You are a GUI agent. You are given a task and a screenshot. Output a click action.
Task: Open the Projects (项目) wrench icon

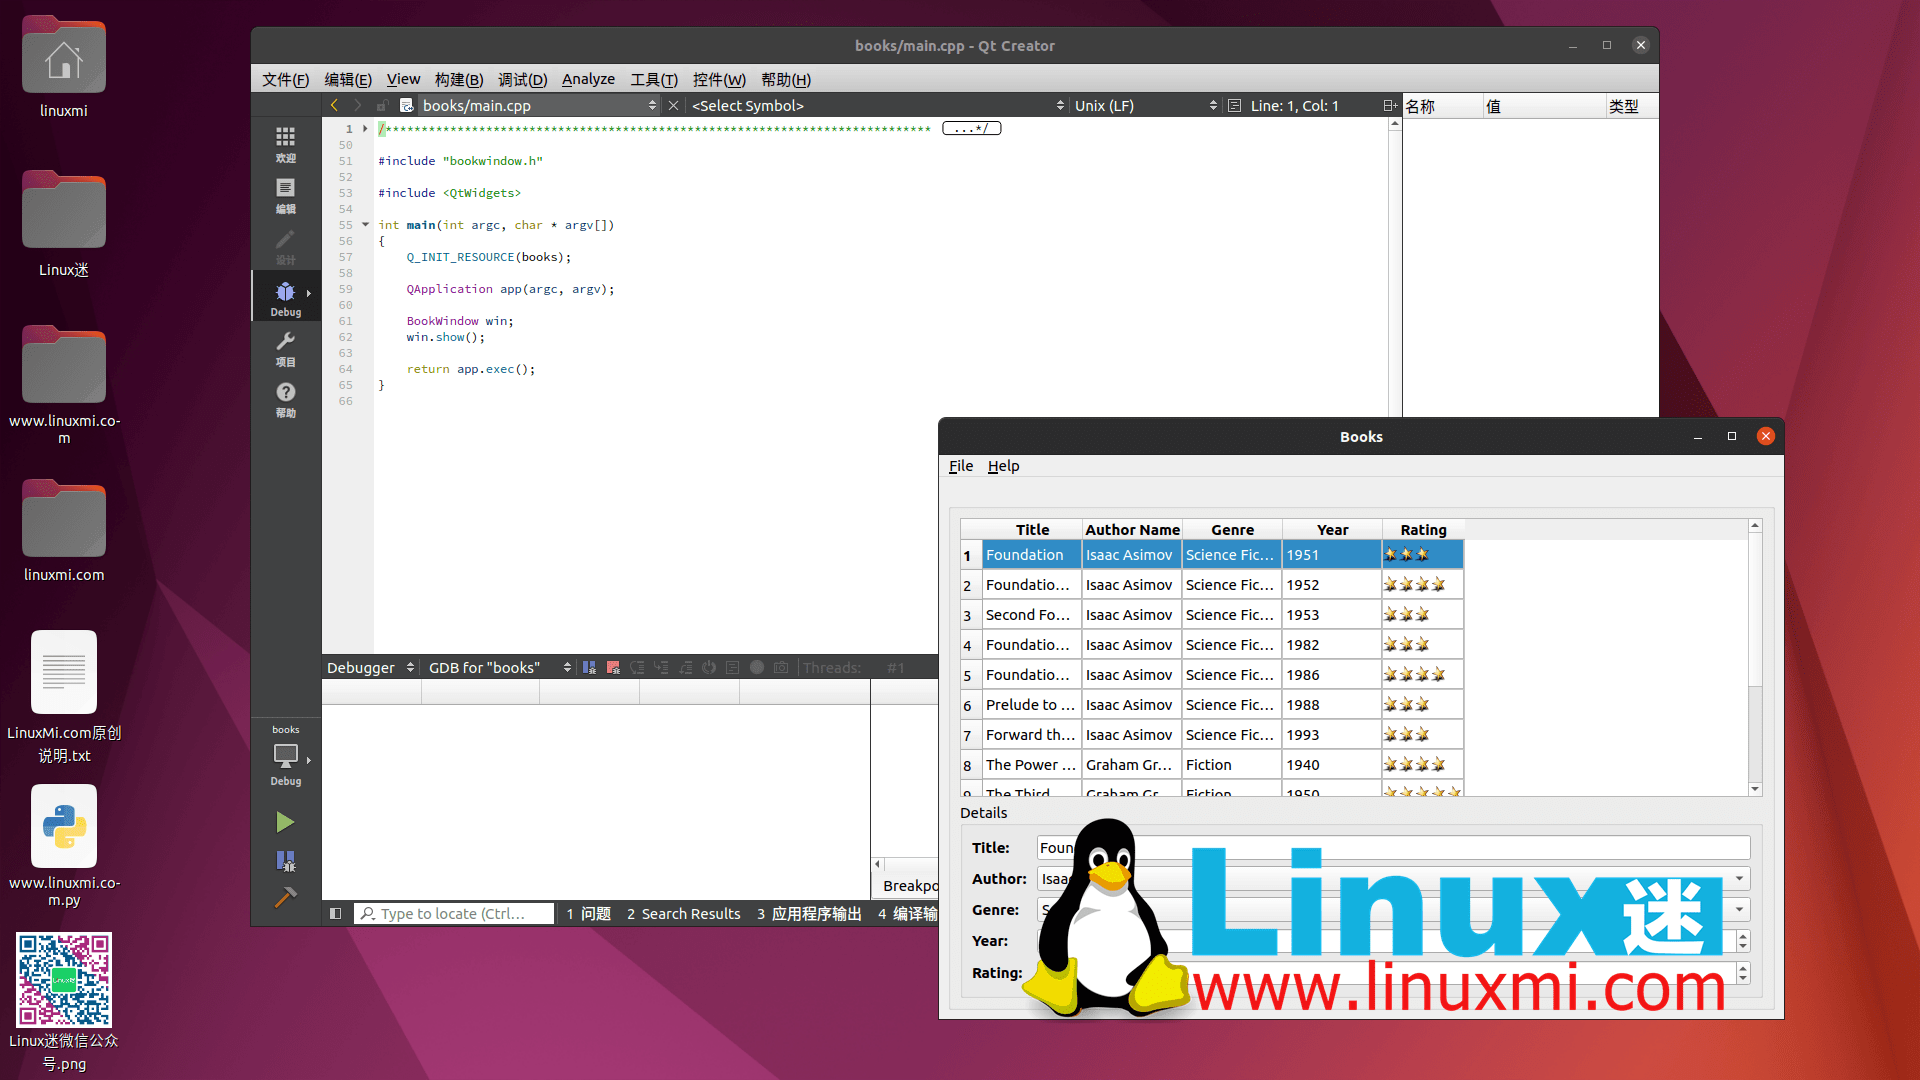[285, 348]
